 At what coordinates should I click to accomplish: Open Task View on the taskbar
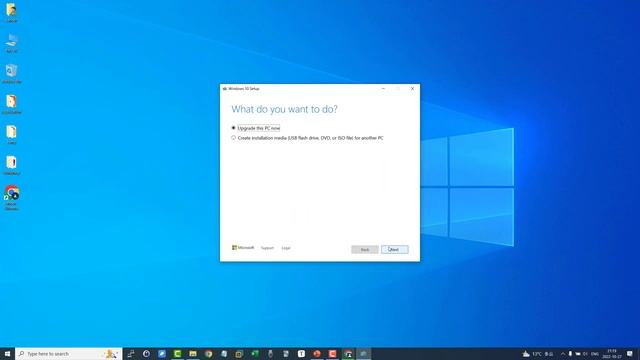point(131,353)
